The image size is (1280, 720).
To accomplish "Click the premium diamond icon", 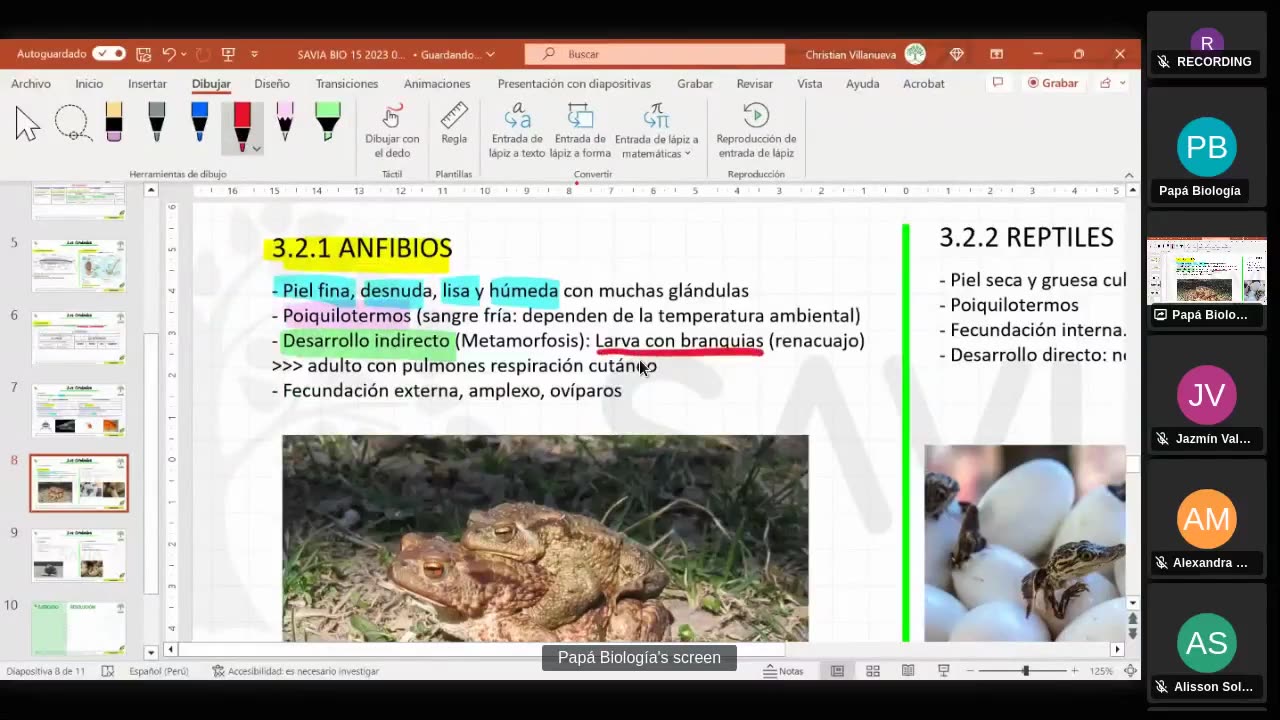I will pyautogui.click(x=957, y=54).
